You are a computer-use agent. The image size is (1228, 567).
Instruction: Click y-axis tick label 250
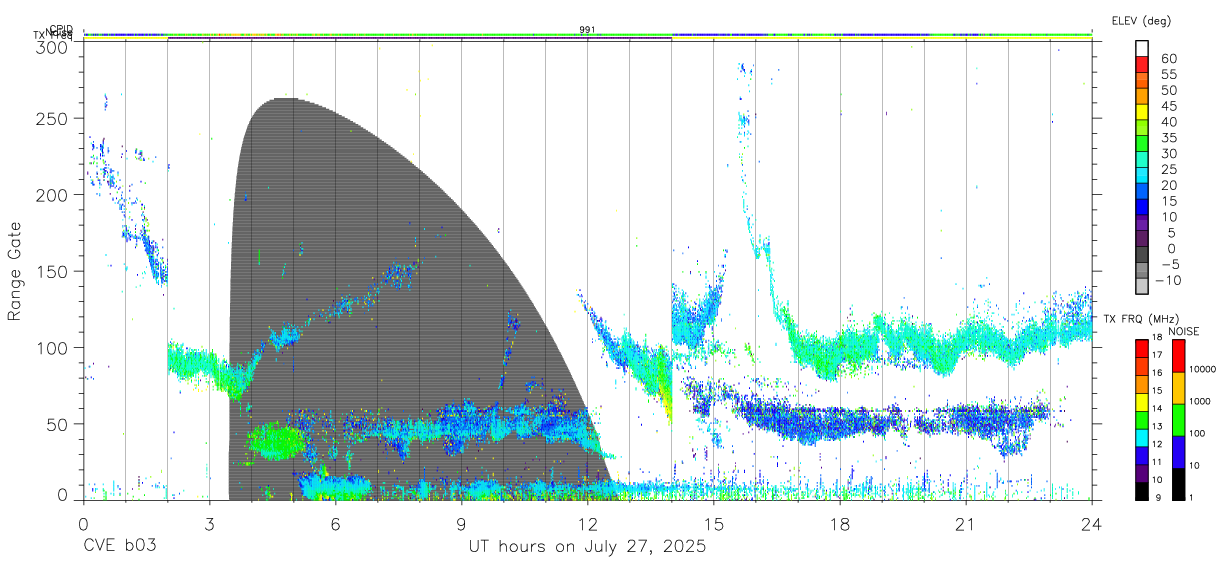(x=53, y=119)
